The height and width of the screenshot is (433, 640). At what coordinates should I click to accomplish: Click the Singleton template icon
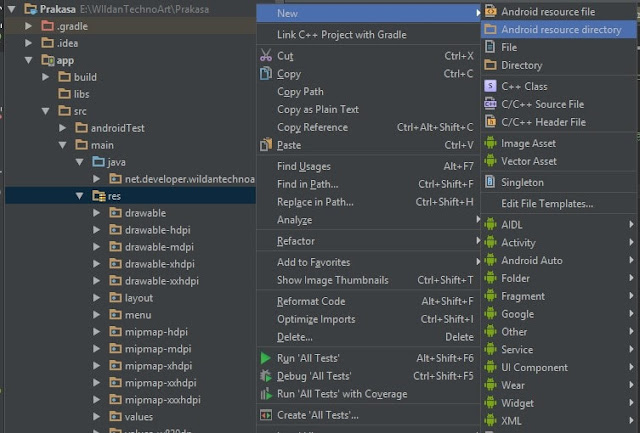(490, 182)
